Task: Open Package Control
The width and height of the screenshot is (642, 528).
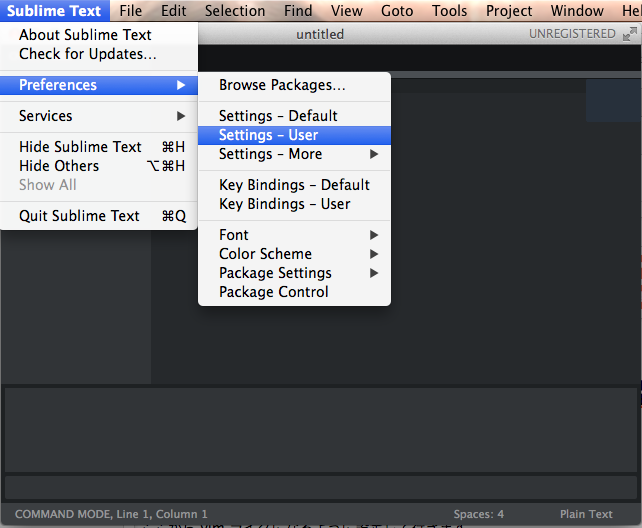Action: point(294,292)
